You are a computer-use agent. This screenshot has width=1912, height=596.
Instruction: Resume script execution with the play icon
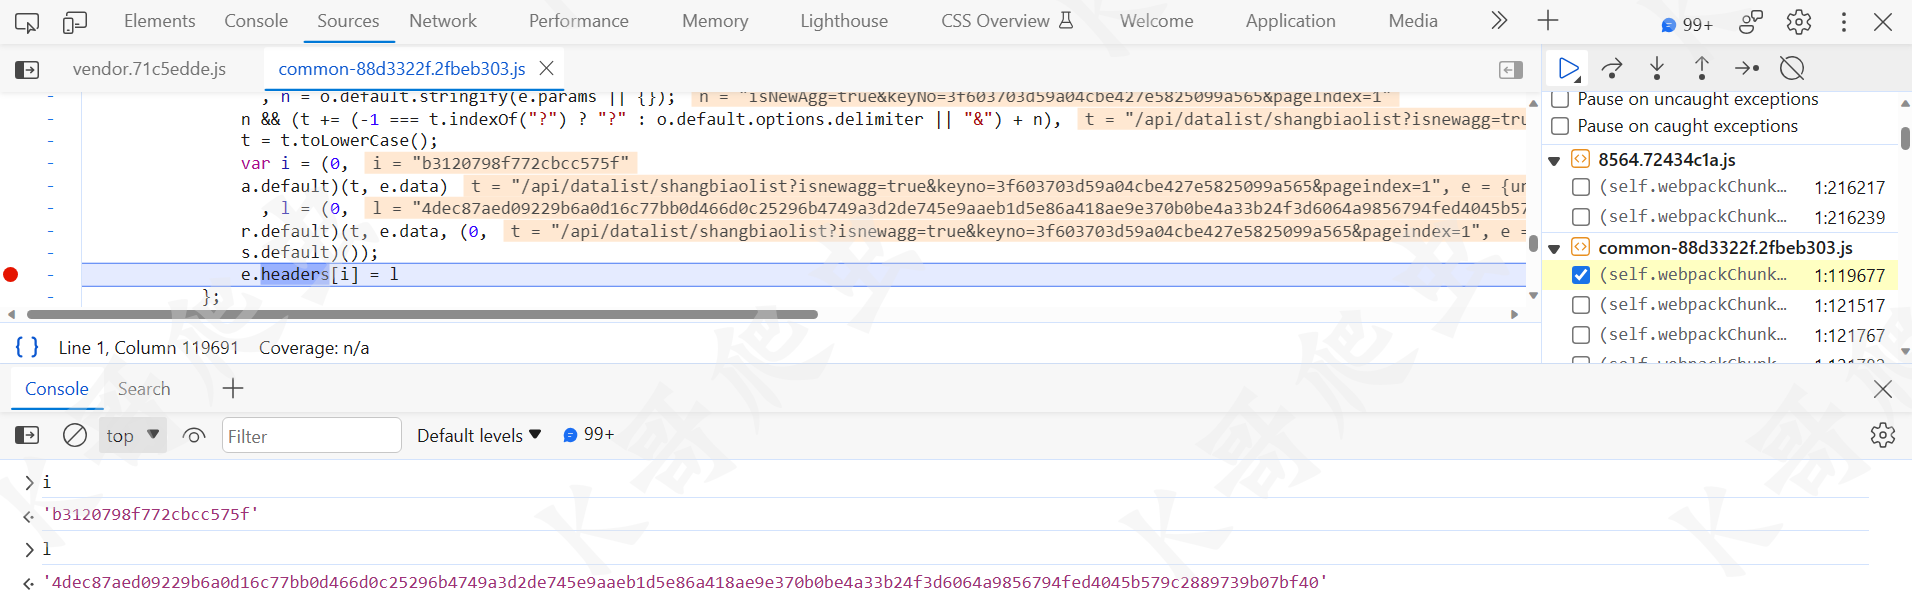click(1568, 68)
